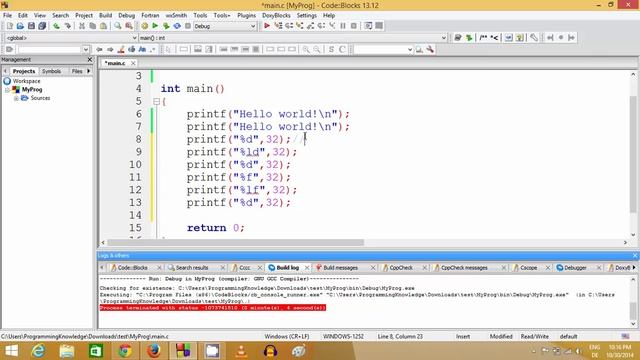Switch to the Files tab
Viewport: 640px width, 360px height.
tap(77, 71)
